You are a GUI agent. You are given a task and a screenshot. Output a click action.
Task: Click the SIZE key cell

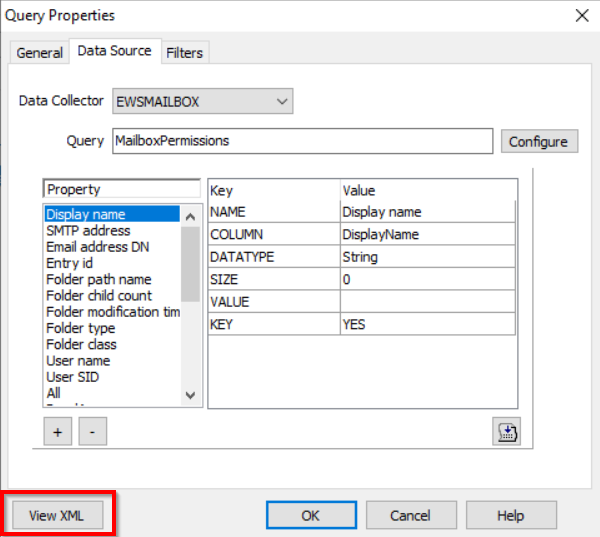click(274, 279)
